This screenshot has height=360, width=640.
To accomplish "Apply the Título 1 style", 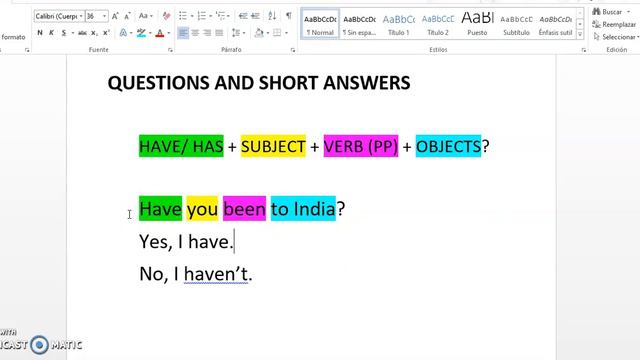I will [x=398, y=24].
